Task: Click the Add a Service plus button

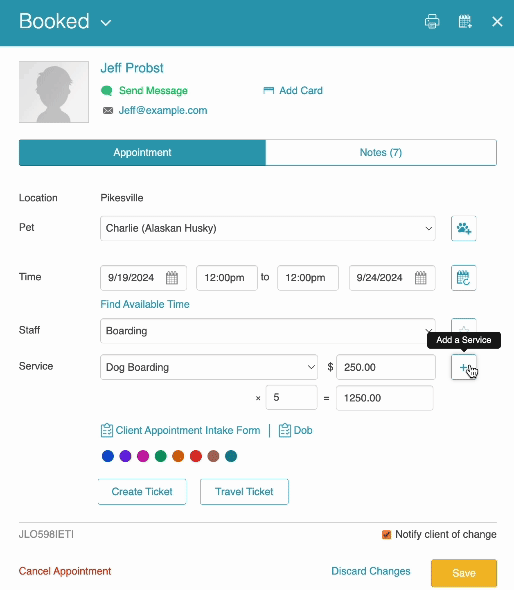Action: [x=464, y=367]
